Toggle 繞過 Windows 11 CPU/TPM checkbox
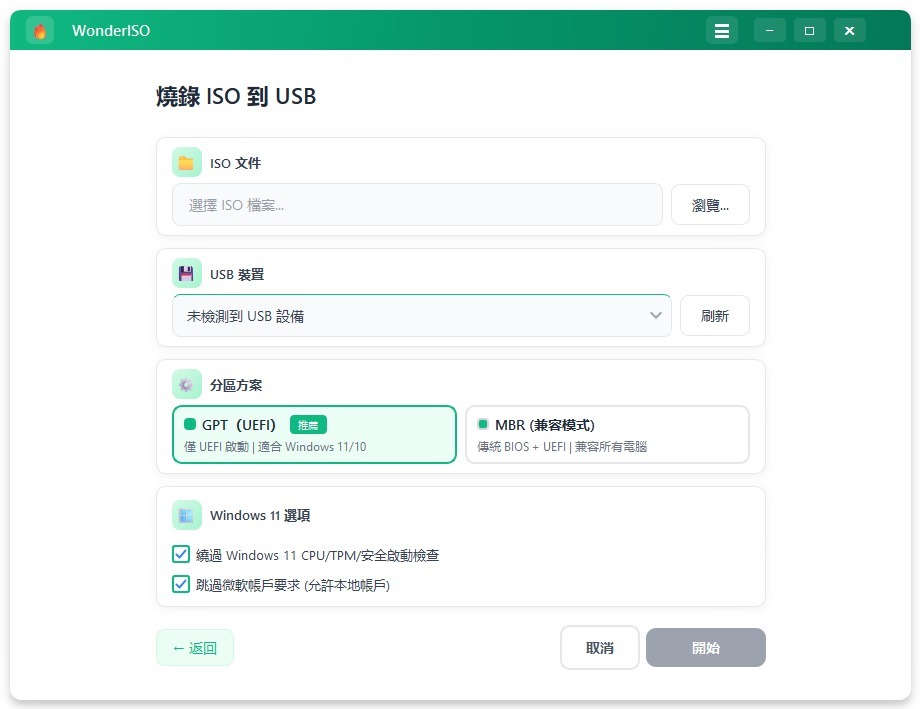Viewport: 920px width, 709px height. [181, 554]
